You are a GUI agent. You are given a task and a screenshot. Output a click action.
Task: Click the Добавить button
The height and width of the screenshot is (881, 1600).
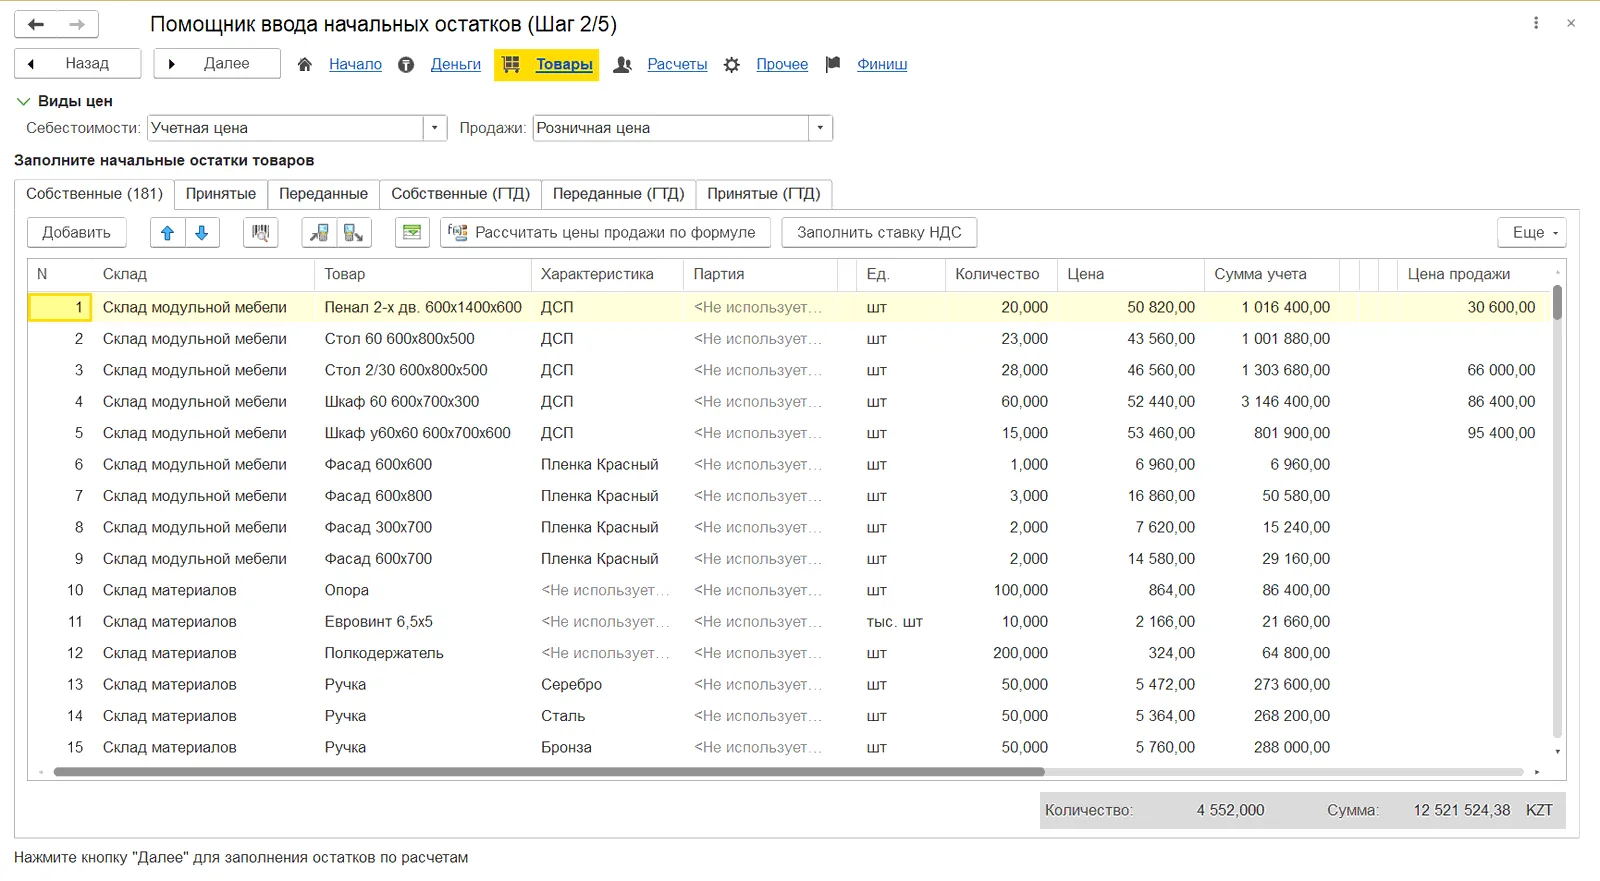coord(76,233)
